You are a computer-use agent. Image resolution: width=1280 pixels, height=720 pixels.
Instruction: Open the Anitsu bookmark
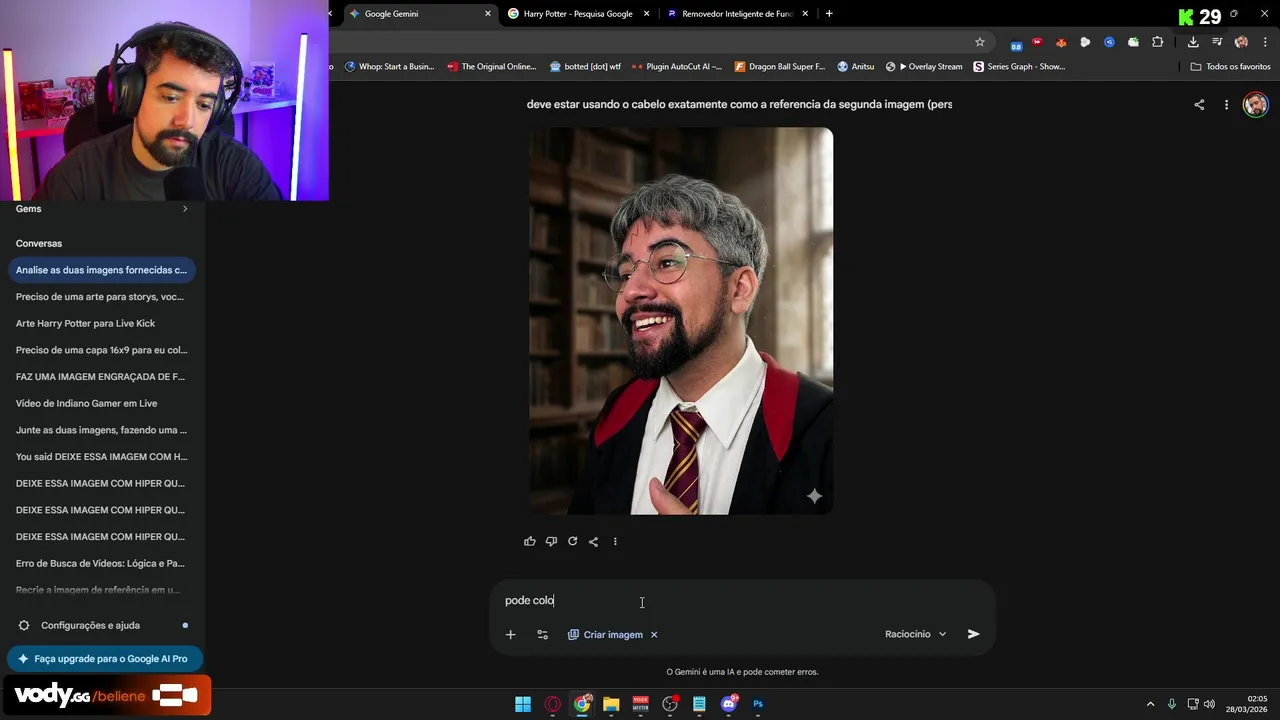856,67
